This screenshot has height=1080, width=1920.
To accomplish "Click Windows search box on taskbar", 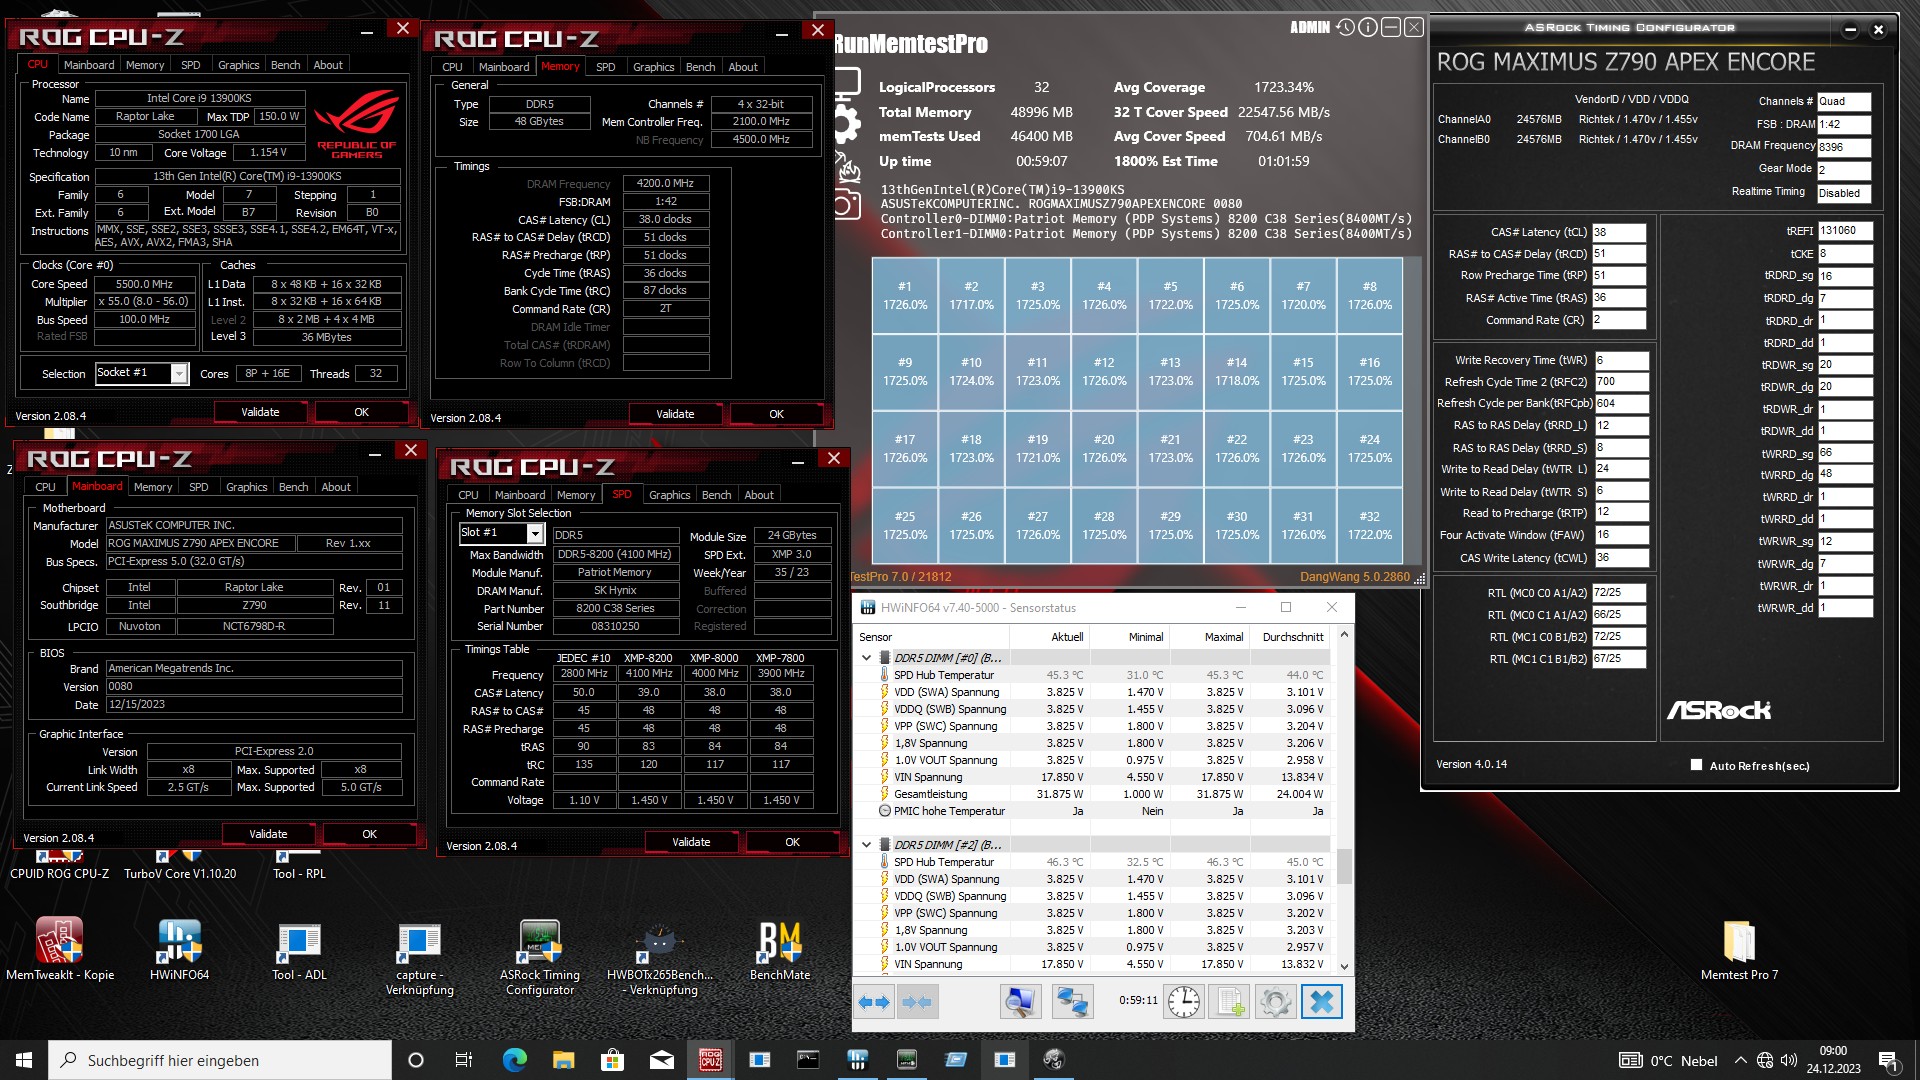I will click(220, 1060).
